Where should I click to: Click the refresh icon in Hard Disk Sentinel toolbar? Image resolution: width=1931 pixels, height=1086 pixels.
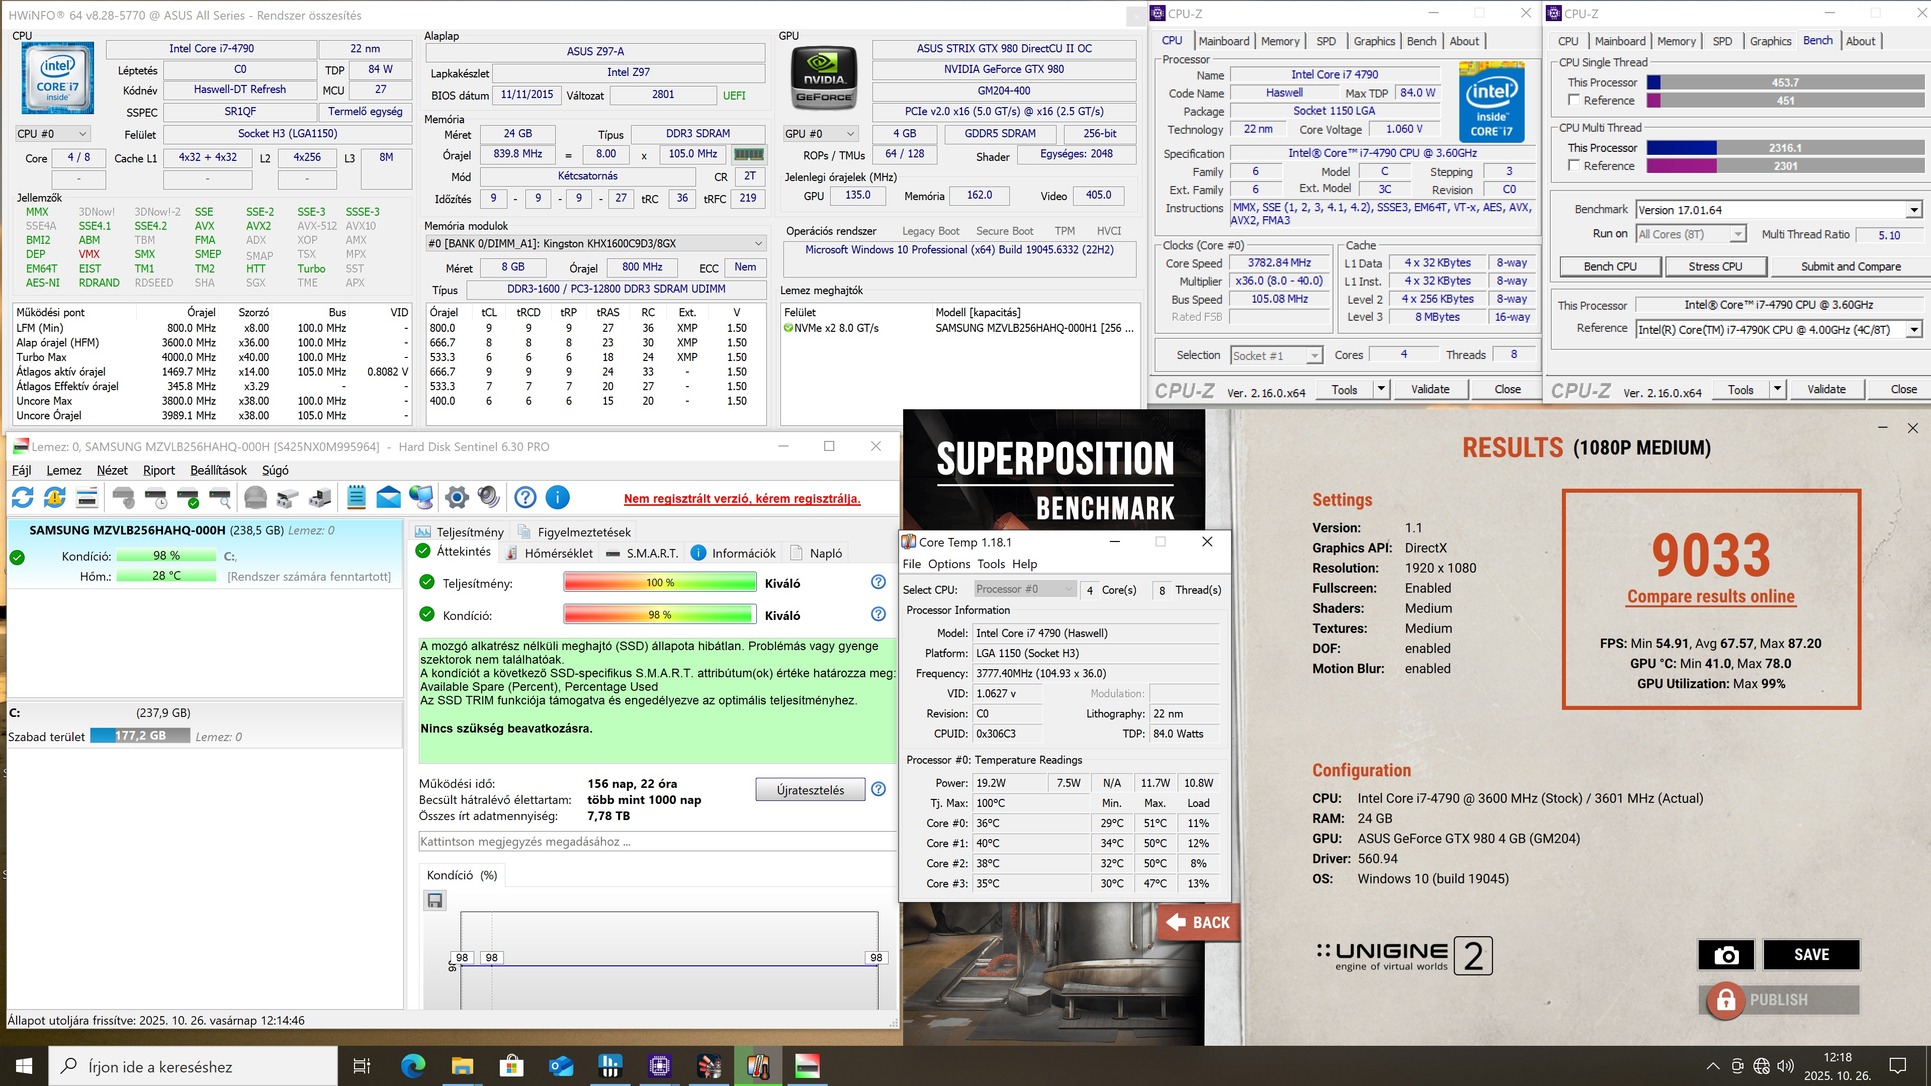(x=22, y=497)
